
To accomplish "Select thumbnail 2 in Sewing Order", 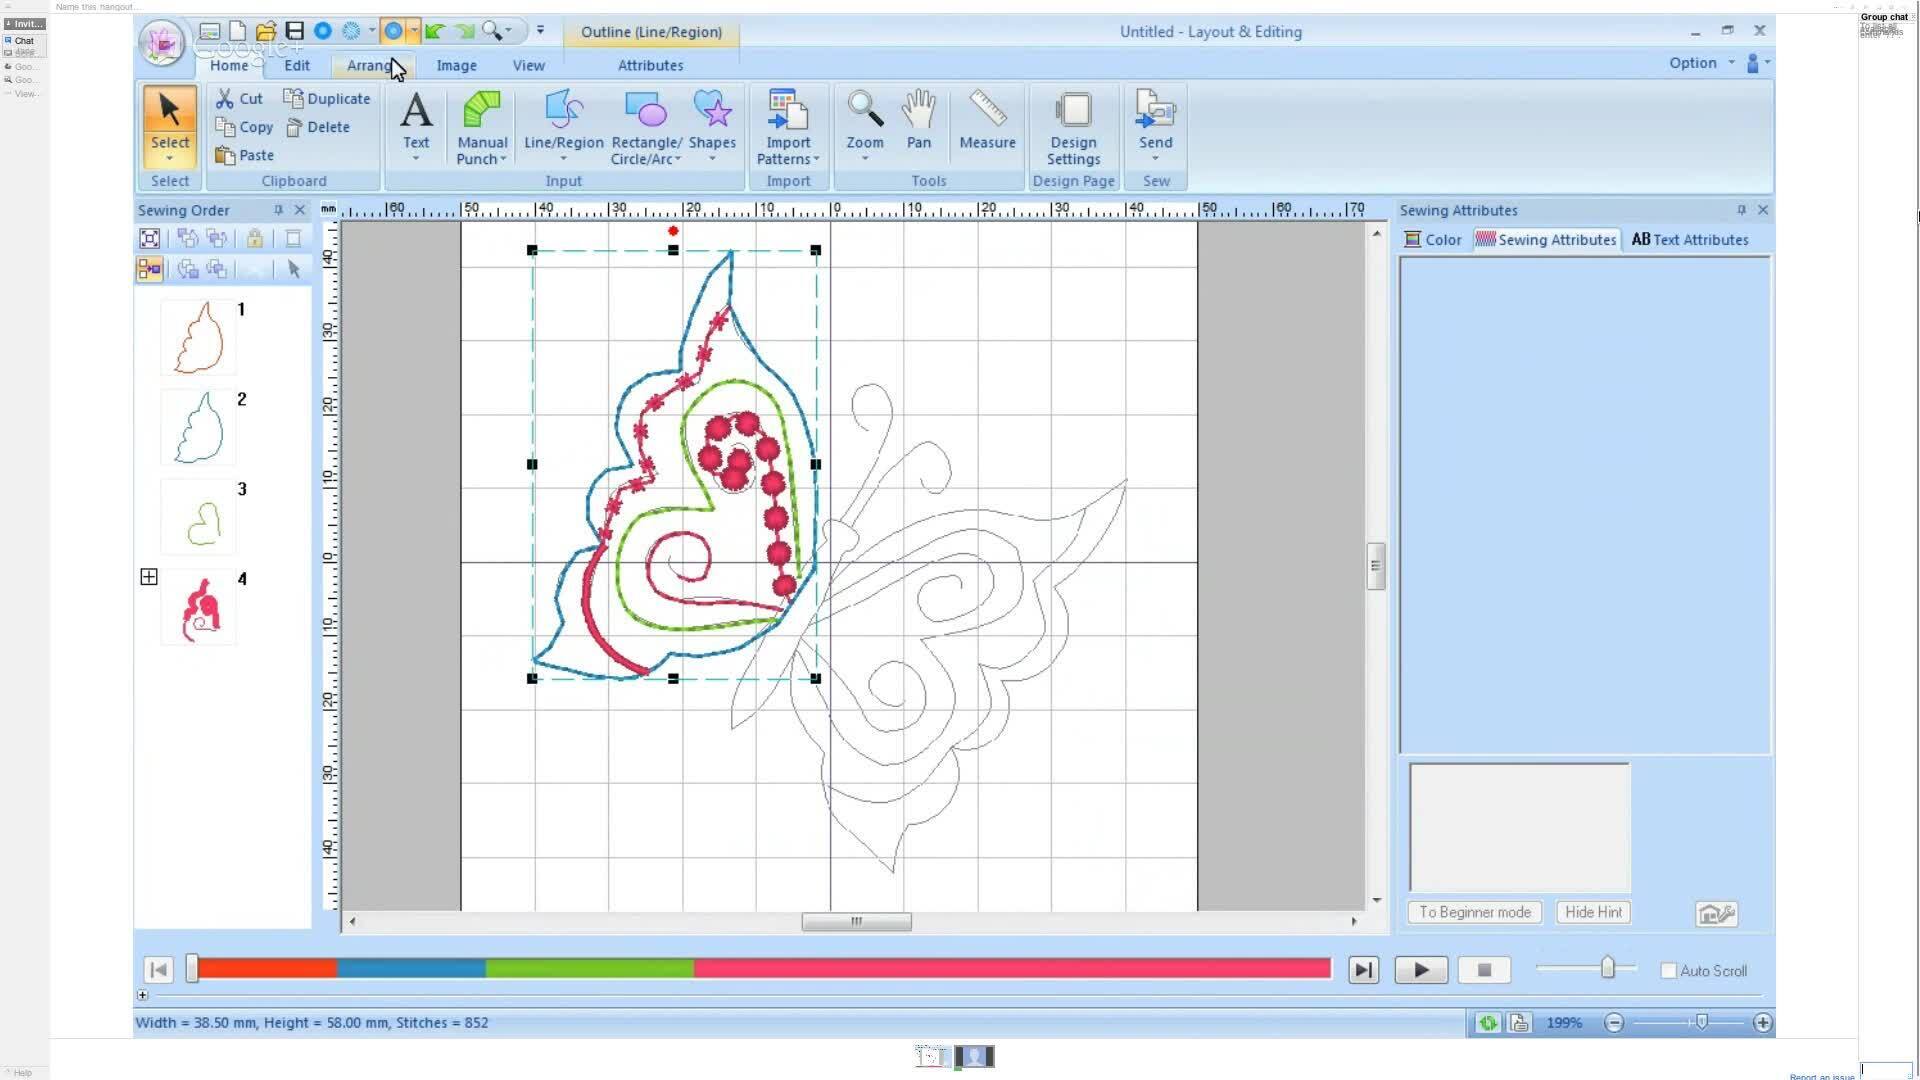I will click(198, 427).
